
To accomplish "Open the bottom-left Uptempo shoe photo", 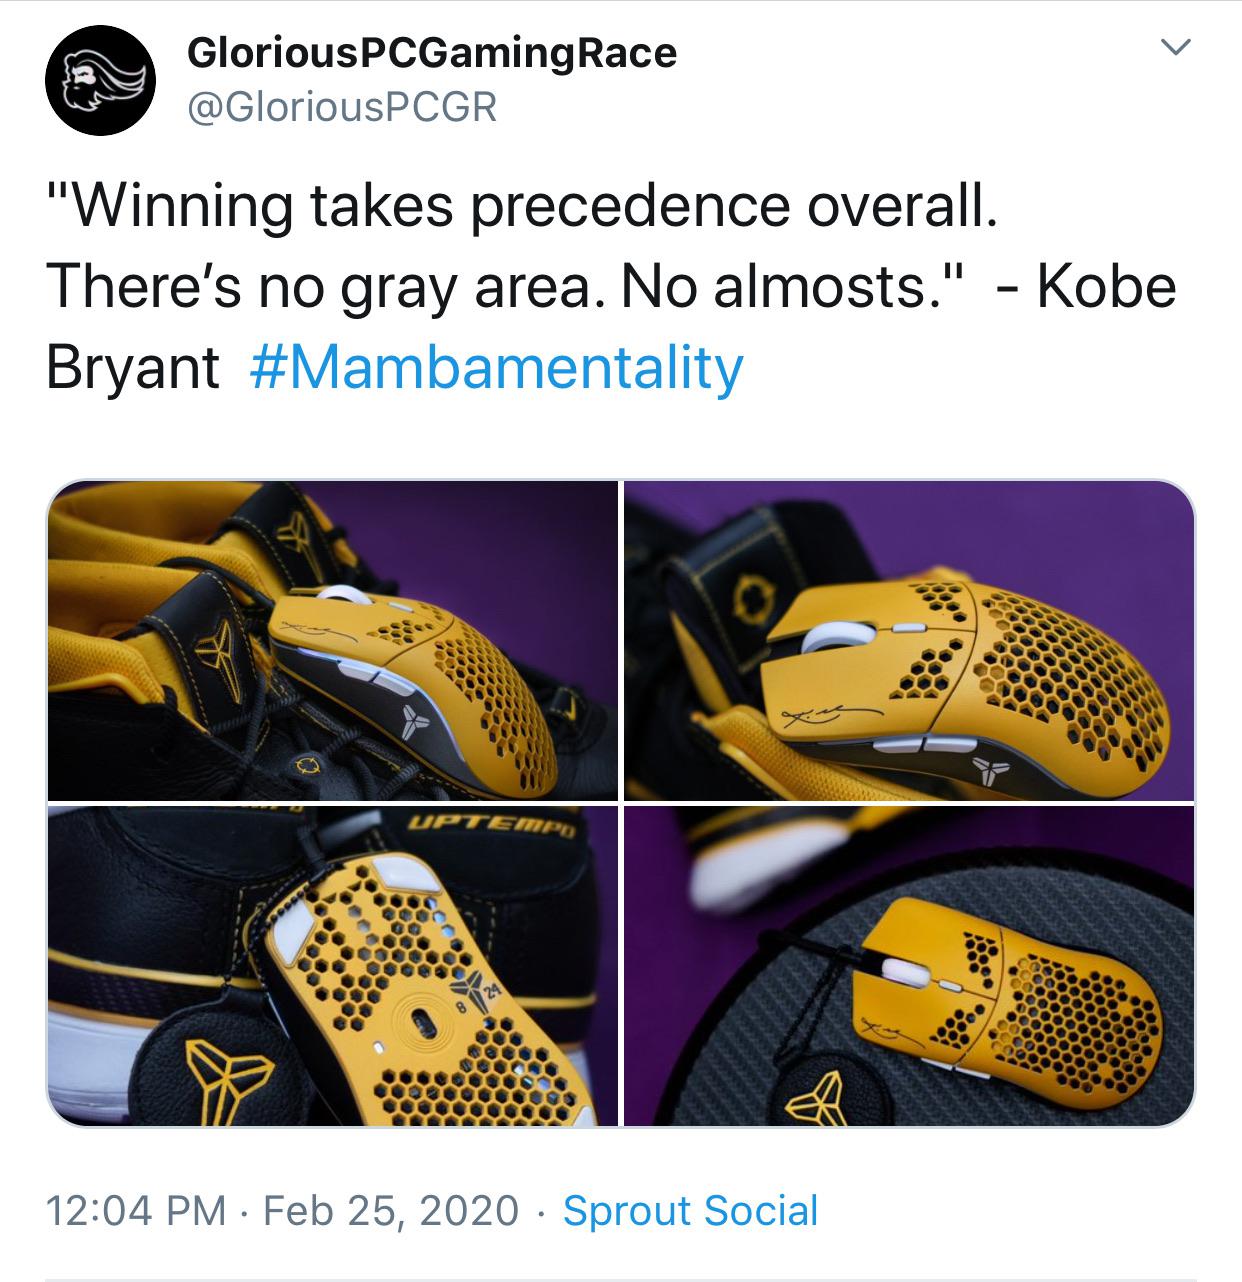I will (x=330, y=960).
